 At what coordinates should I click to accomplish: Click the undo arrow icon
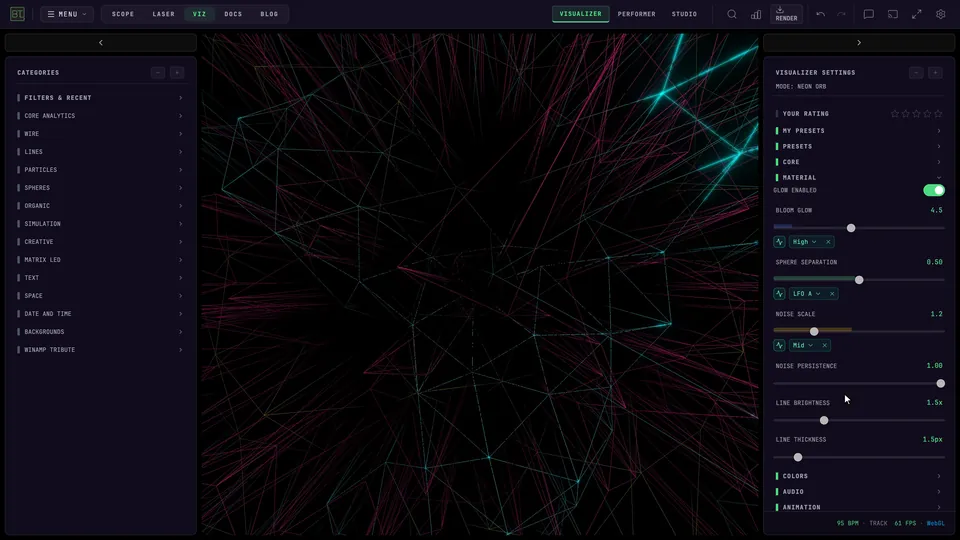tap(820, 14)
